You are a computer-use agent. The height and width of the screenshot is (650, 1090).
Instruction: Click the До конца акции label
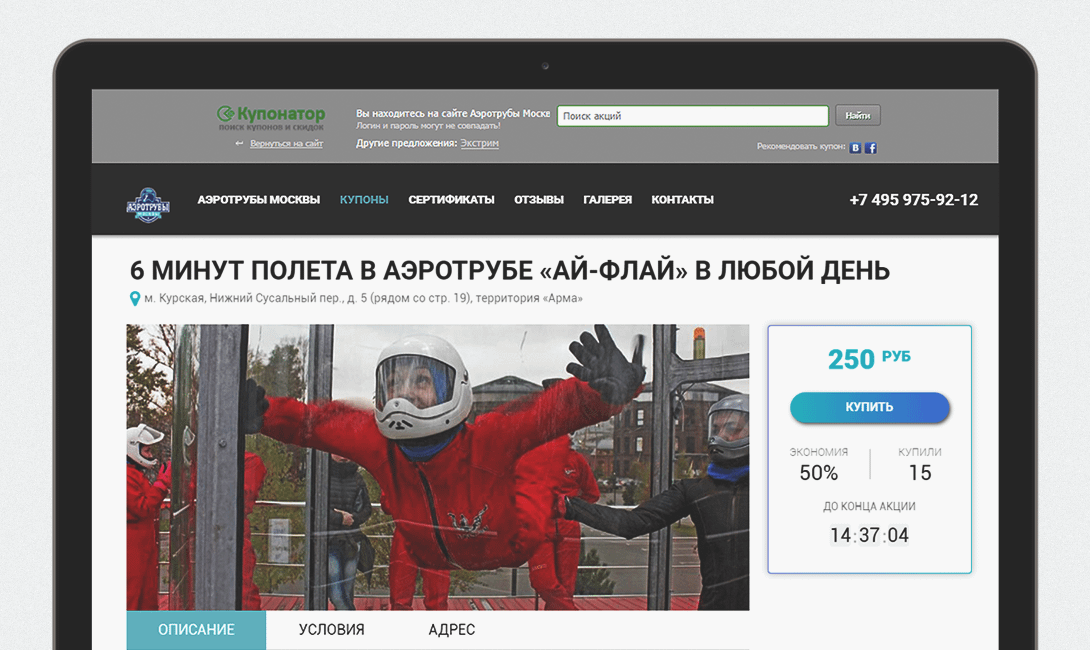[x=869, y=506]
